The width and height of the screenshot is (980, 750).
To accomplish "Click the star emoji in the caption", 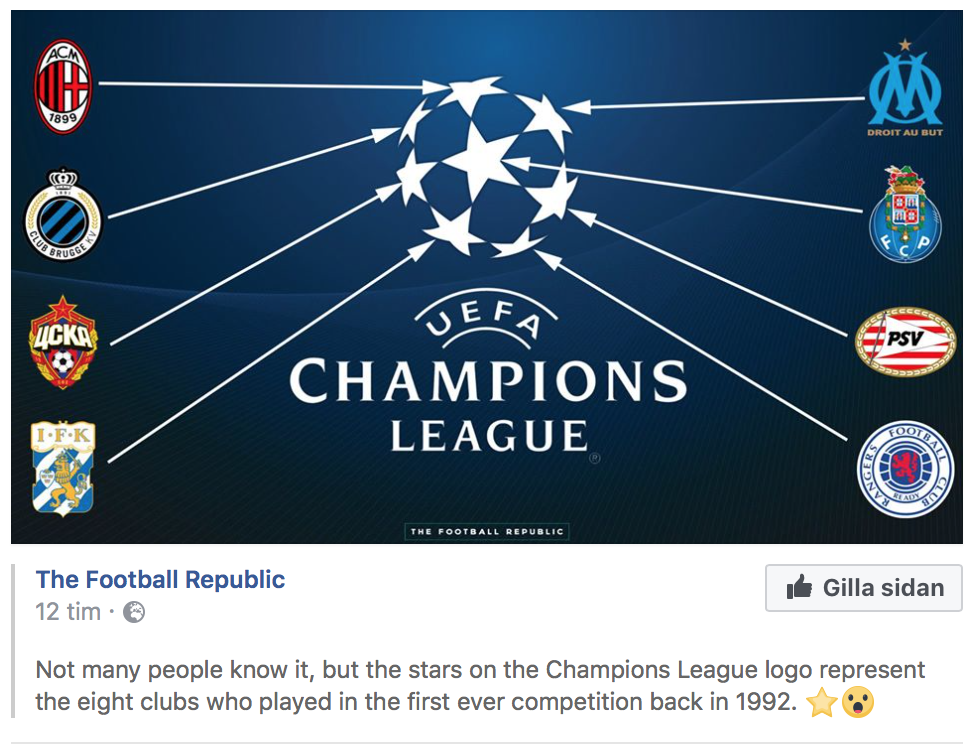I will (x=822, y=702).
